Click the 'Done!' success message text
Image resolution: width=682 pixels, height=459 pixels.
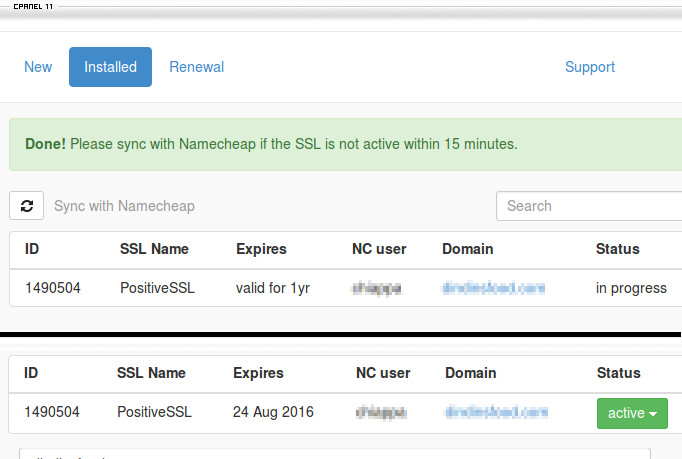[x=271, y=144]
